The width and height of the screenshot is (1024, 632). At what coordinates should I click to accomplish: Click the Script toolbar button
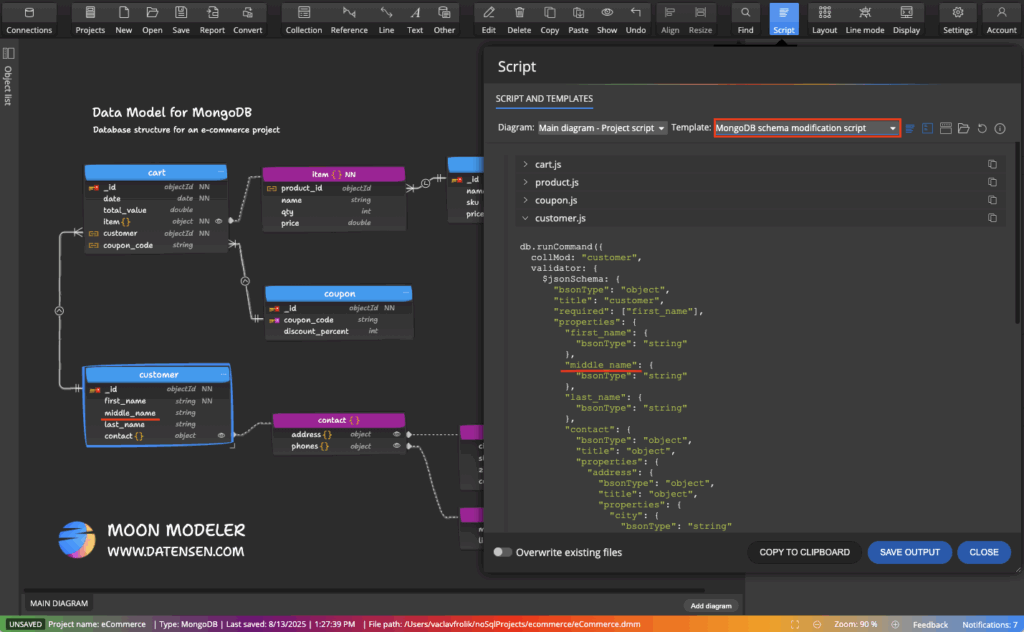[784, 20]
